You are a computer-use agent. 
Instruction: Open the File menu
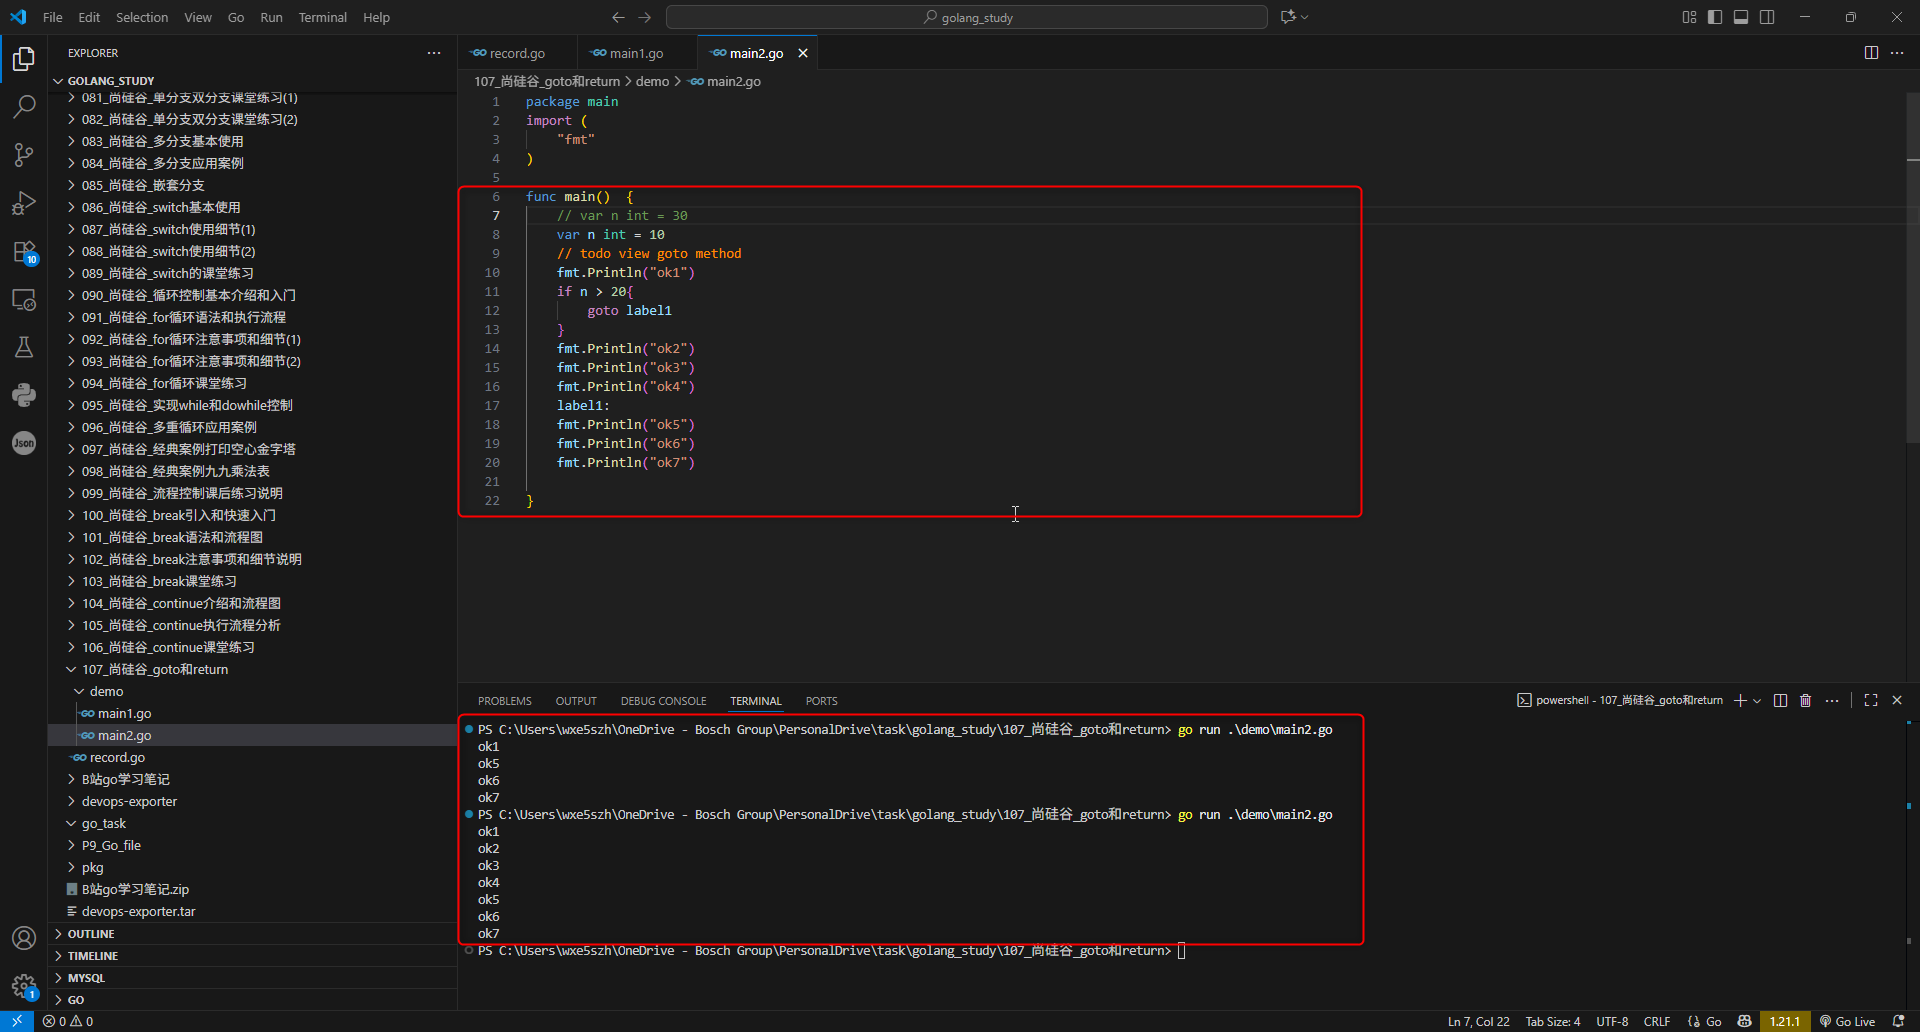coord(53,17)
